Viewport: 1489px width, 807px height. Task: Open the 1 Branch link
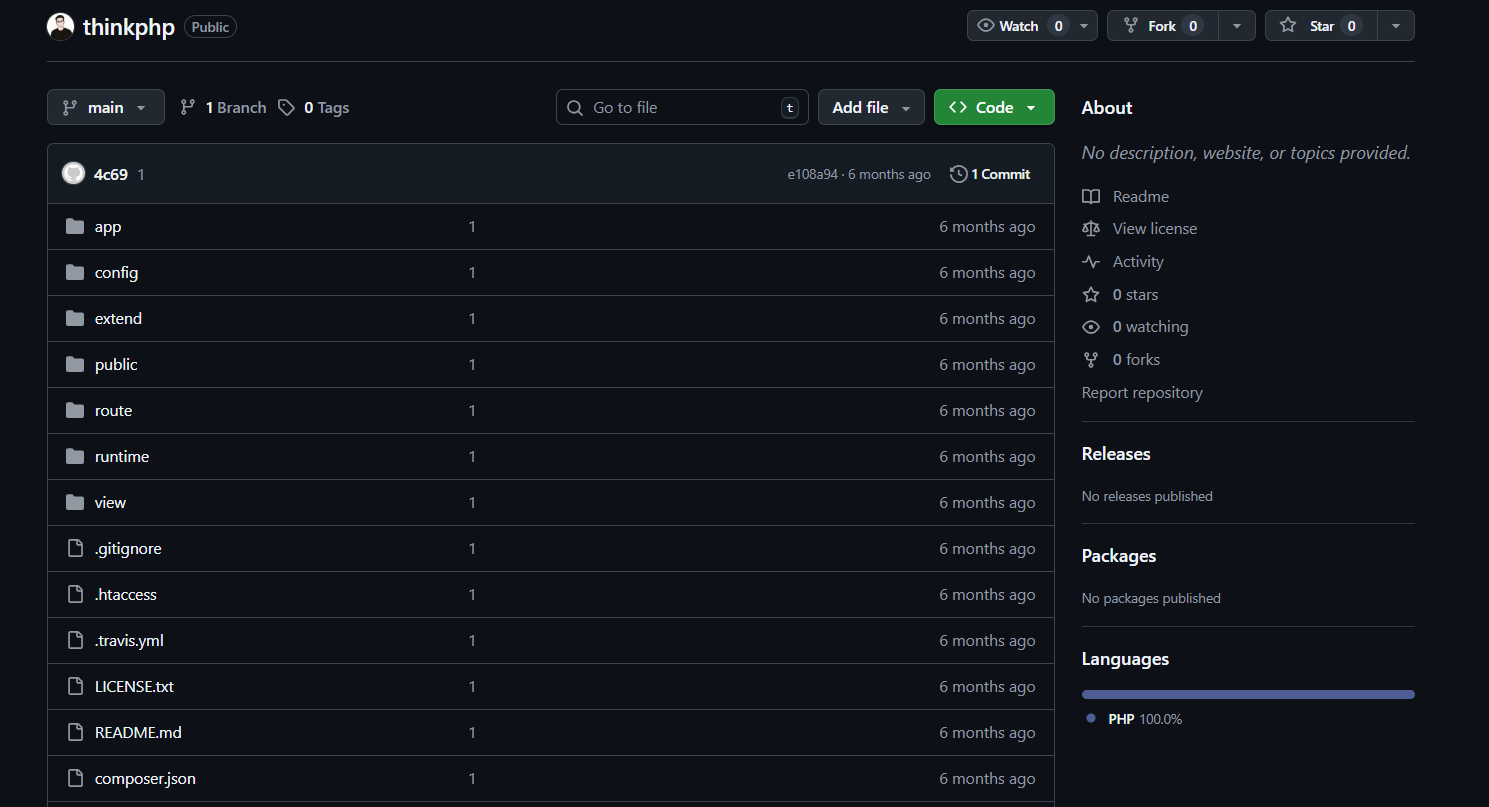224,108
